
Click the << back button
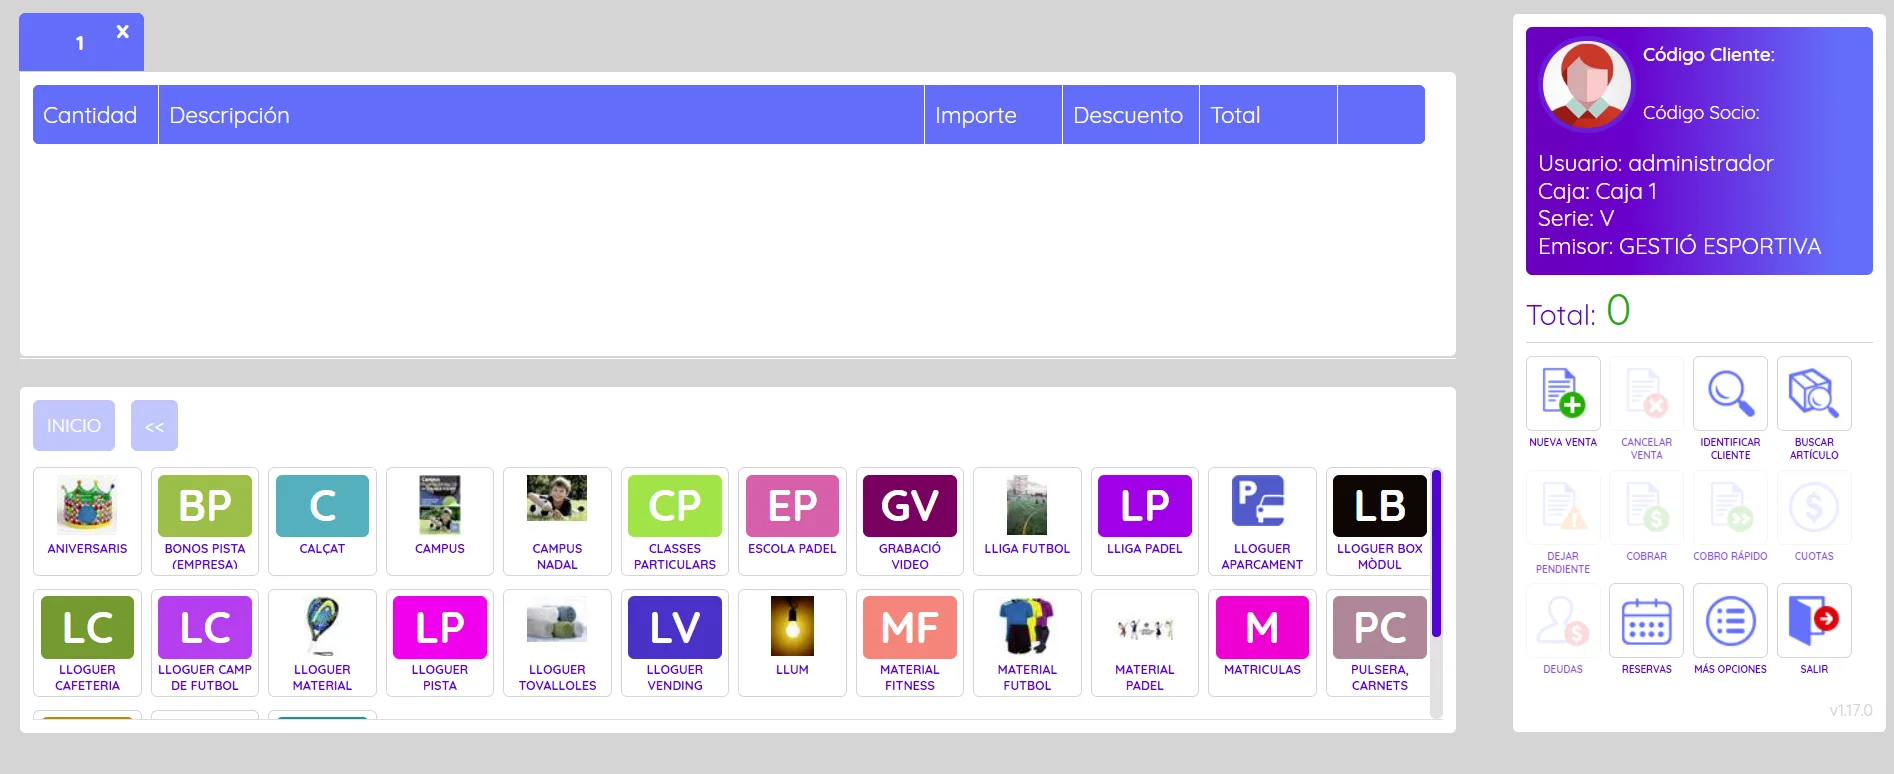pyautogui.click(x=154, y=426)
